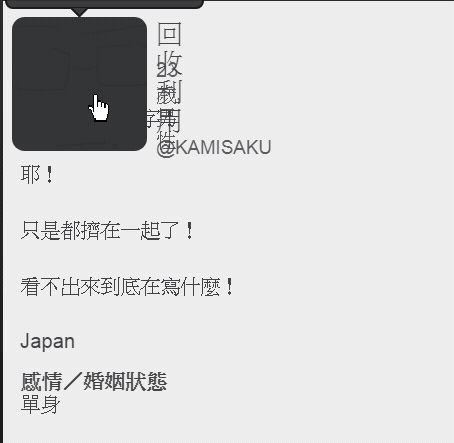The width and height of the screenshot is (454, 443).
Task: Select the 看不出來到底在寫什麼！ text line
Action: [127, 287]
